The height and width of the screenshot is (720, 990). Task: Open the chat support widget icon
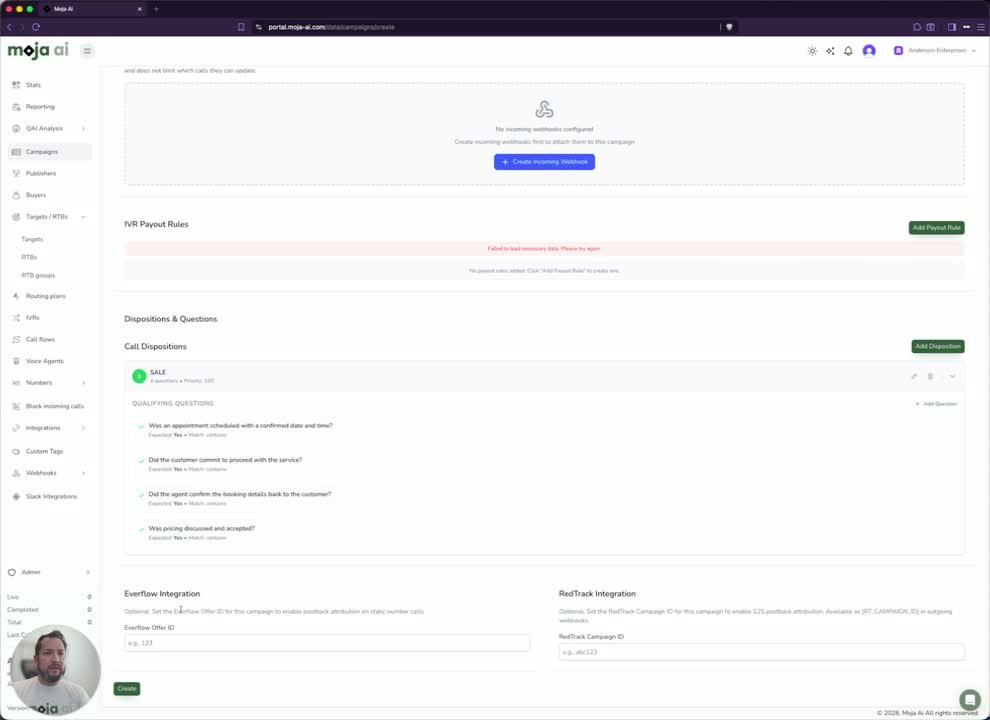(x=969, y=699)
